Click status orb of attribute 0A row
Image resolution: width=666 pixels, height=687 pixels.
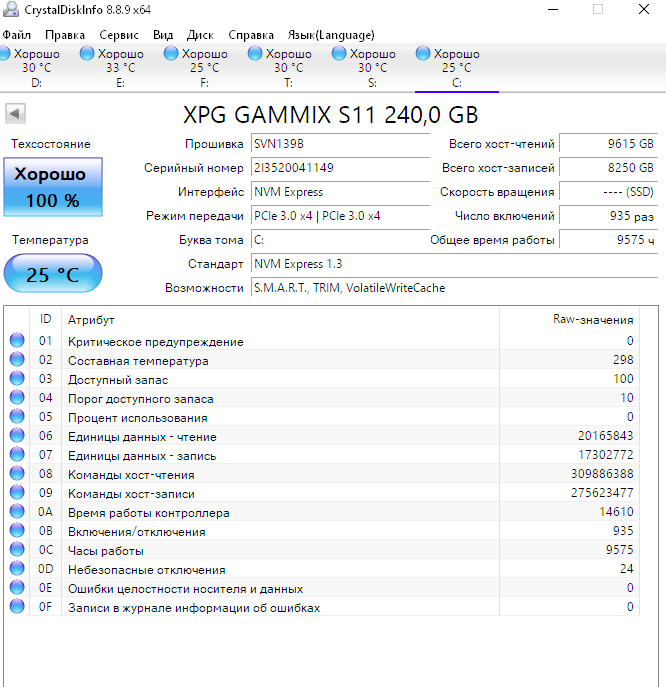(x=17, y=511)
